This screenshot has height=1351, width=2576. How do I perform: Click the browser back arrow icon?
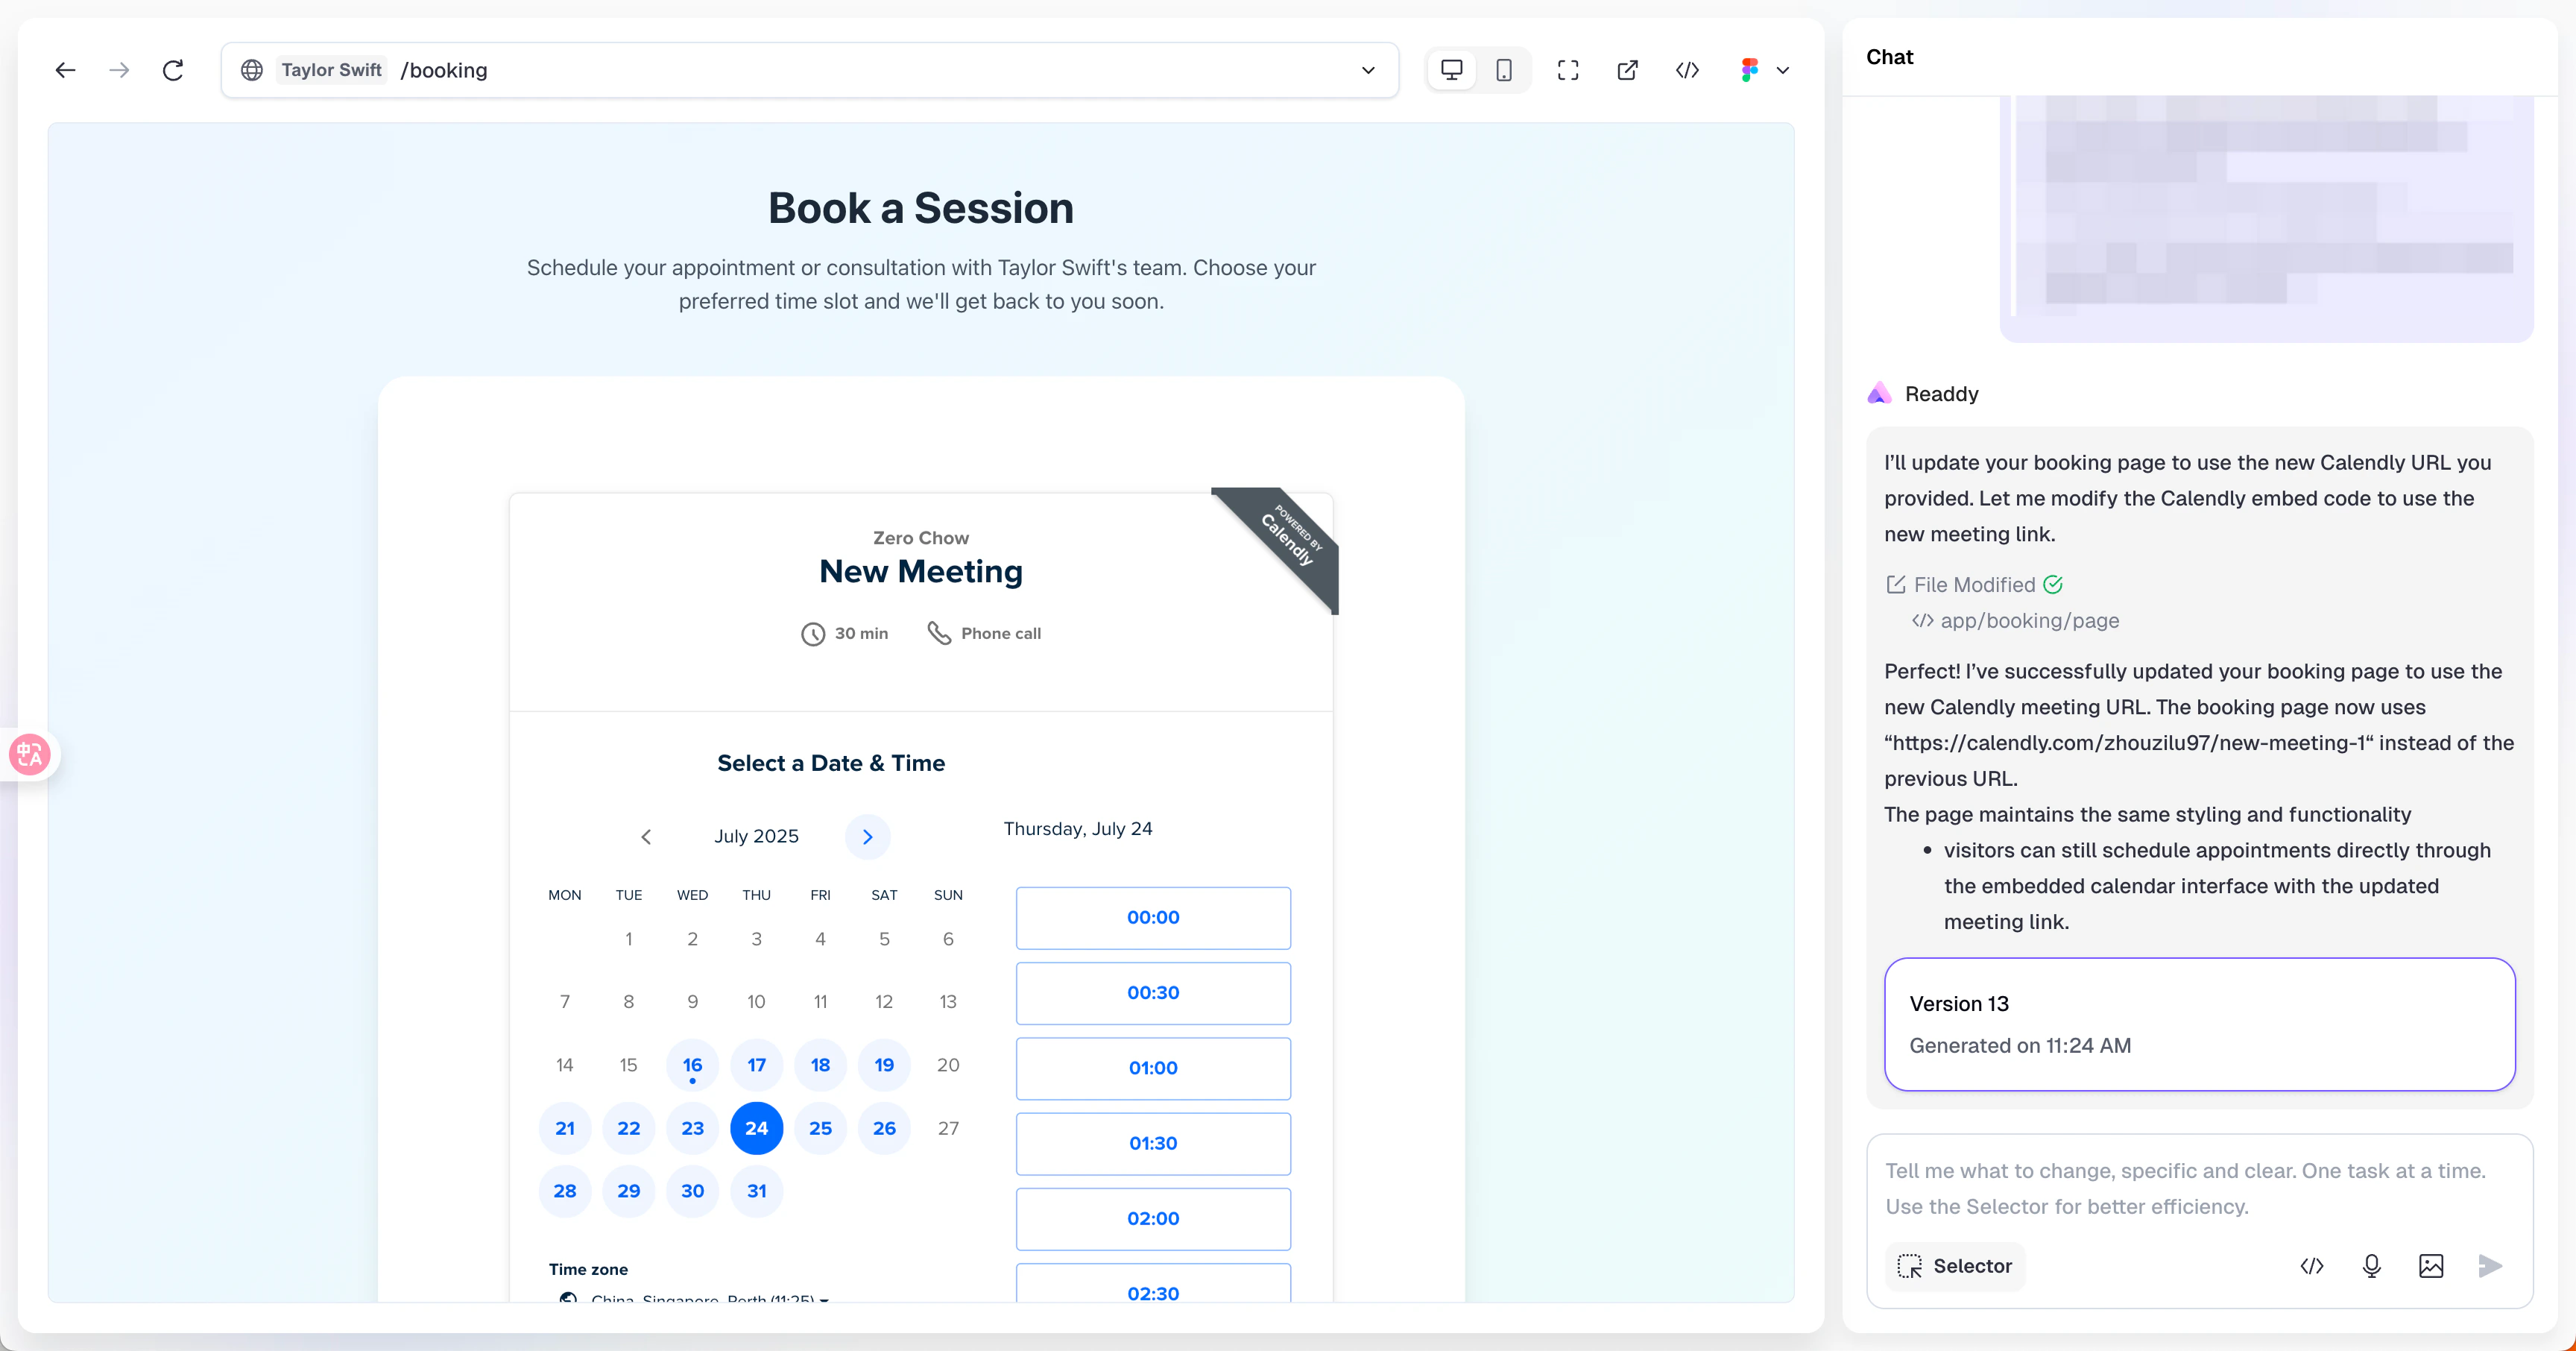click(x=66, y=70)
